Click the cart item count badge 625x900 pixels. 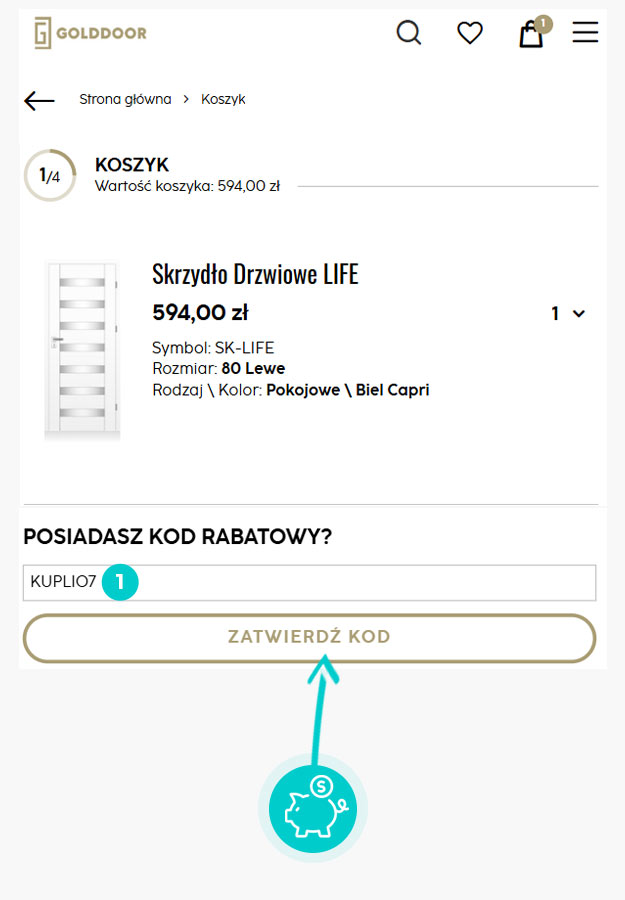point(543,23)
